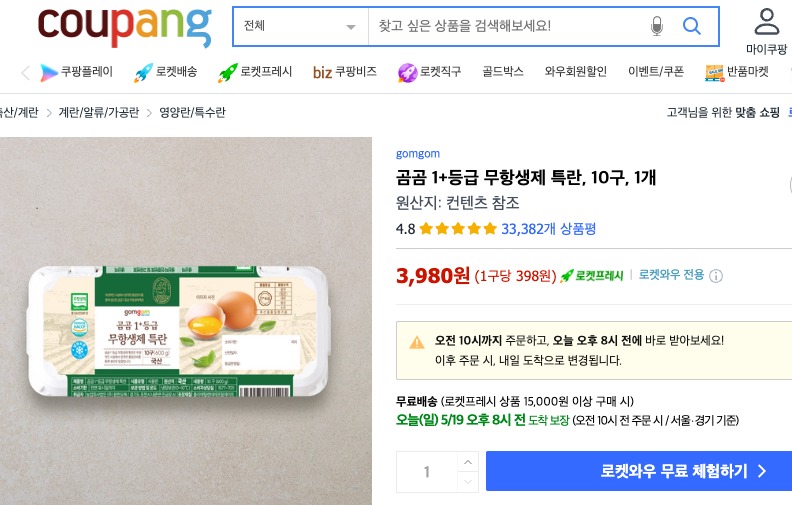
Task: Decrease quantity with the down arrow
Action: [x=466, y=482]
